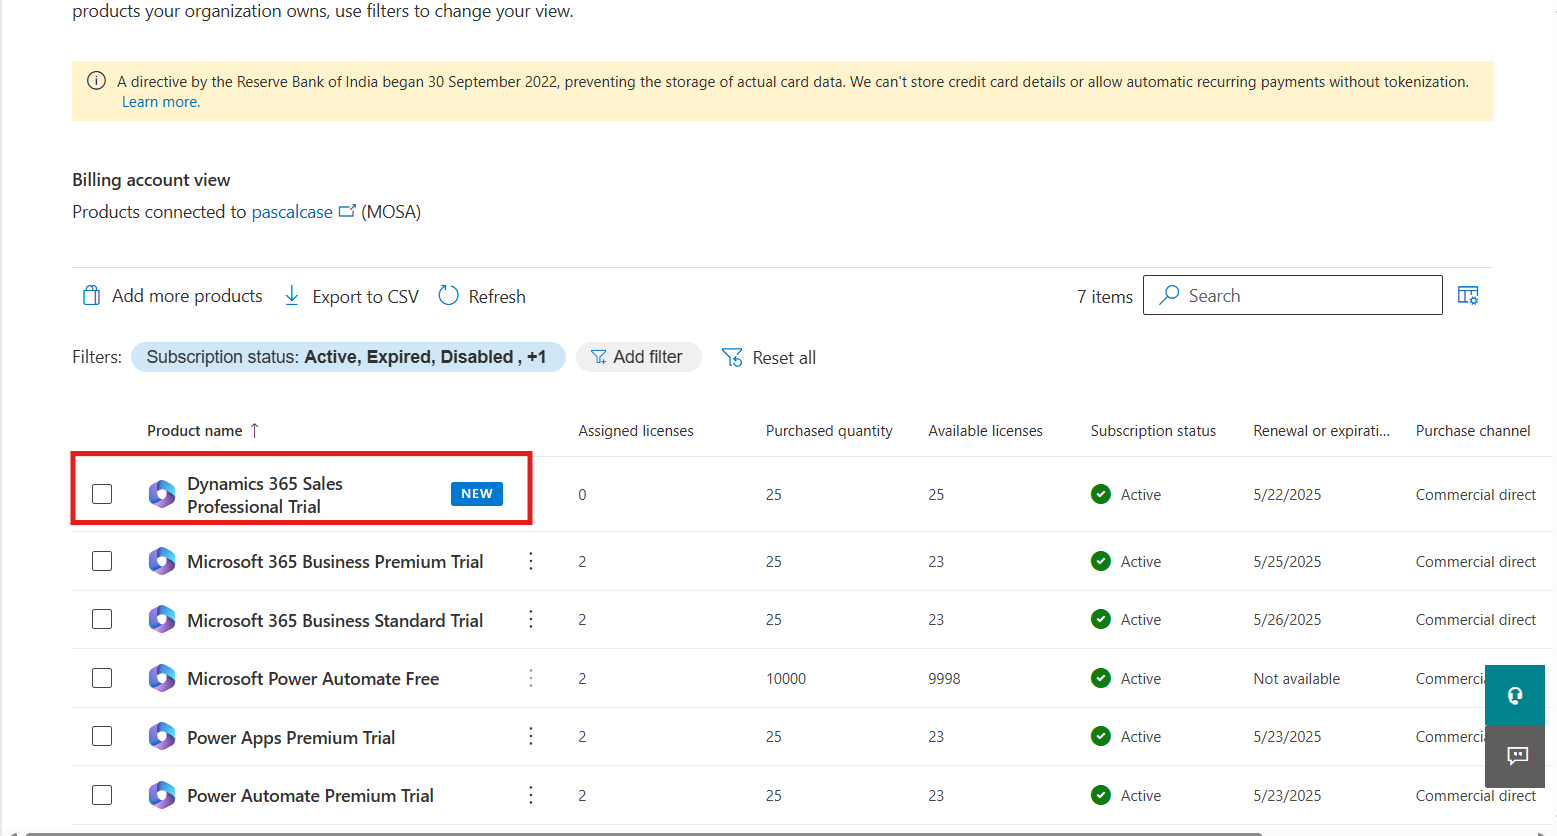Click the info icon in the yellow banner
The width and height of the screenshot is (1557, 836).
(96, 81)
